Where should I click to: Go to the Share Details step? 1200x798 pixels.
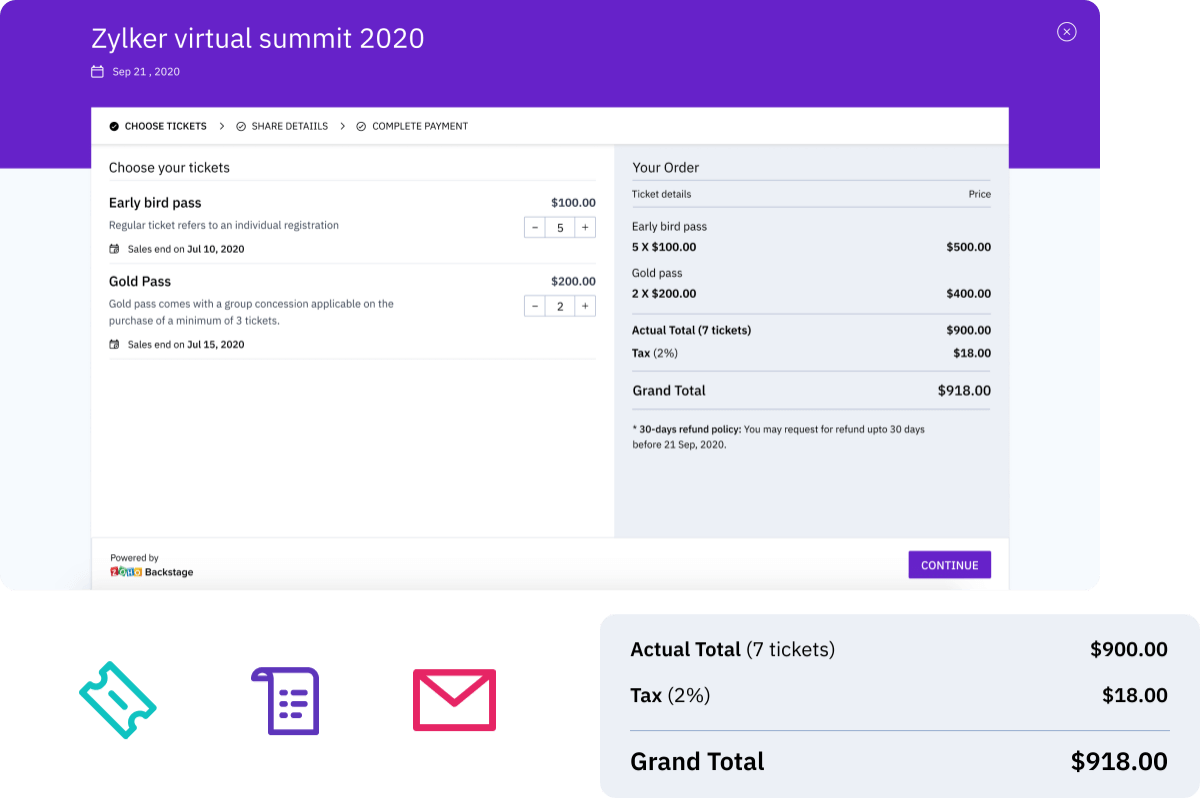tap(281, 127)
